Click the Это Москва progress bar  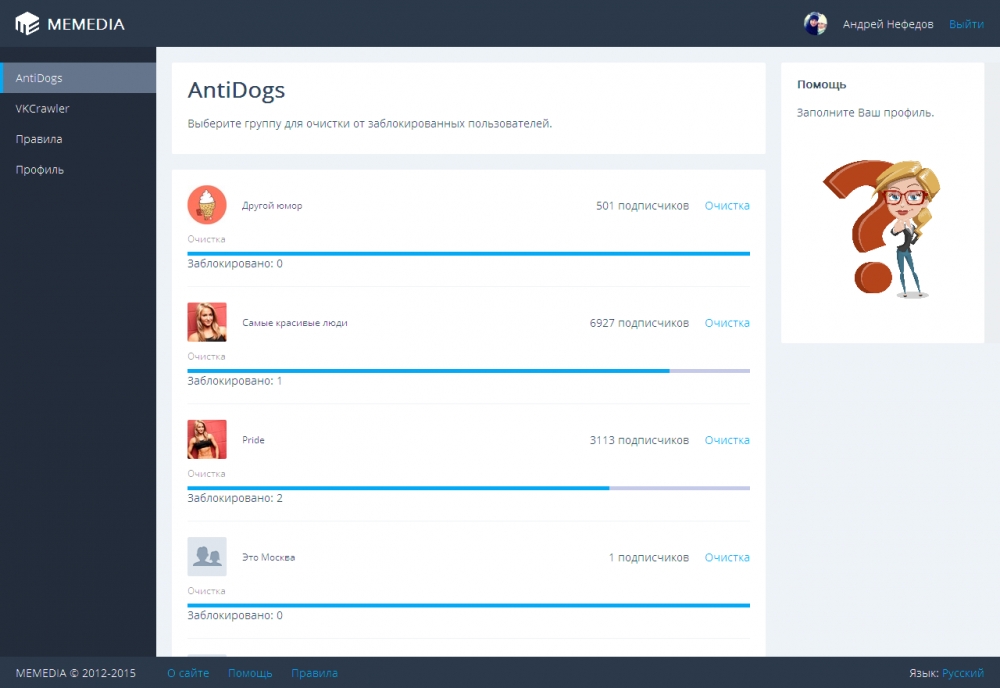point(469,606)
